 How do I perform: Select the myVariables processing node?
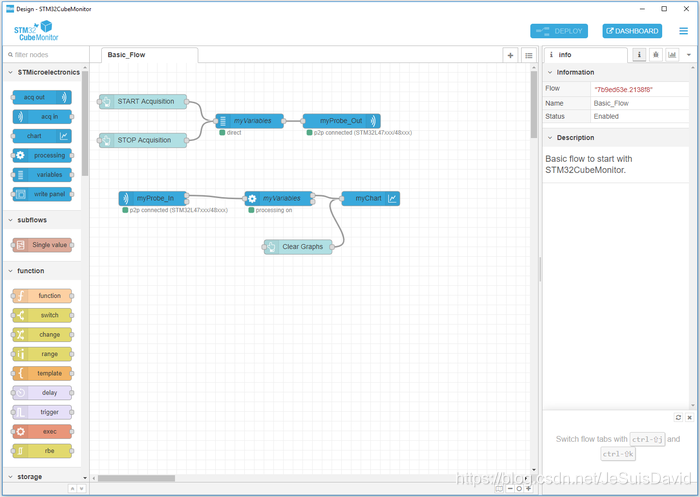(279, 198)
